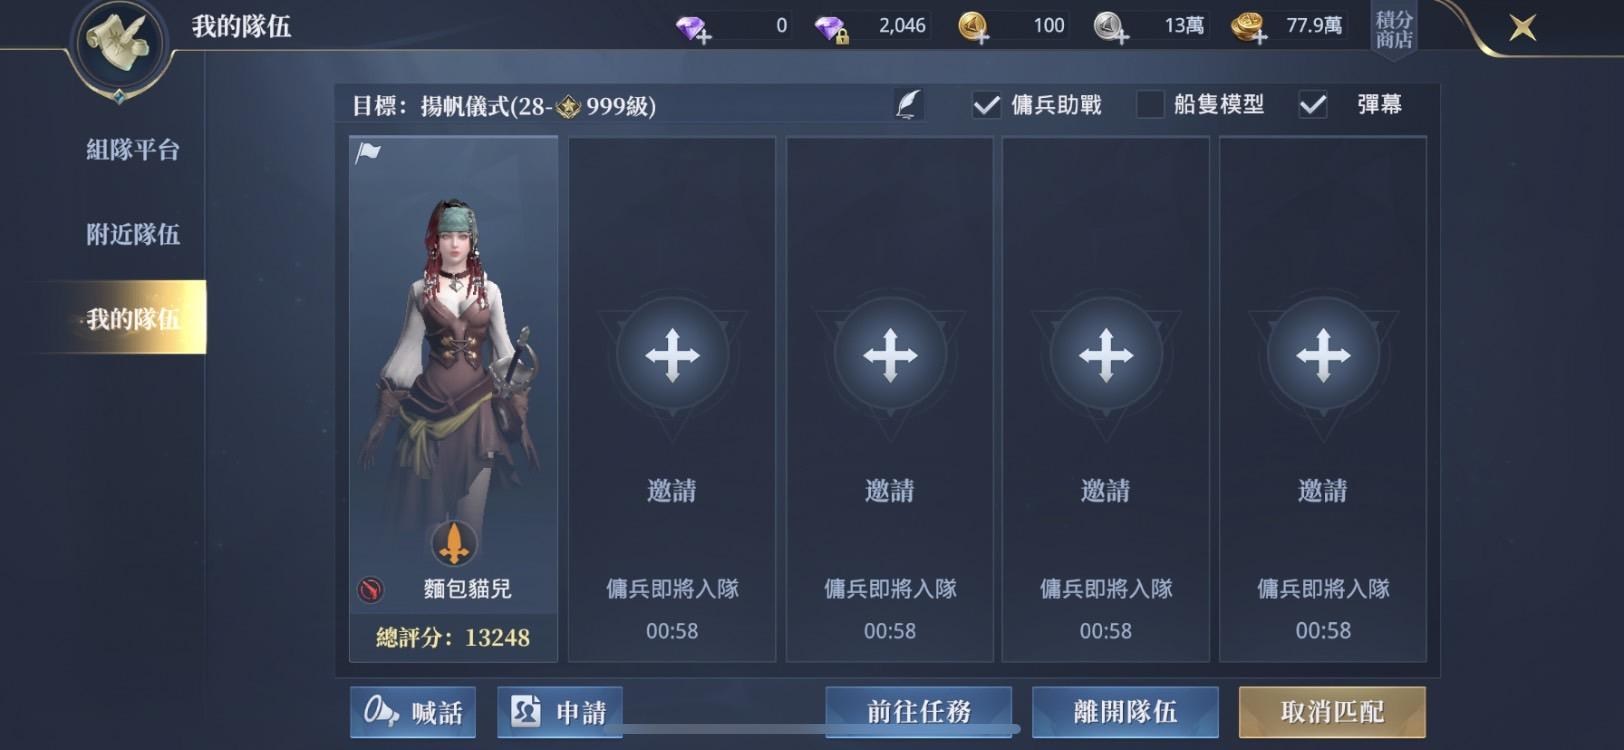The height and width of the screenshot is (750, 1624).
Task: Tap the gold coin pile currency icon
Action: [x=1248, y=27]
